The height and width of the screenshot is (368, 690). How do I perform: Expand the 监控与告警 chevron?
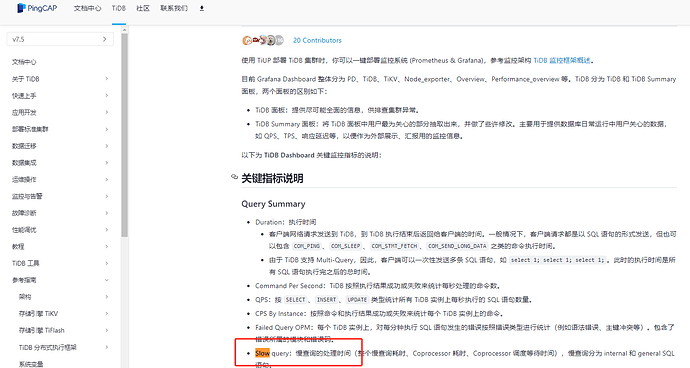coord(106,196)
